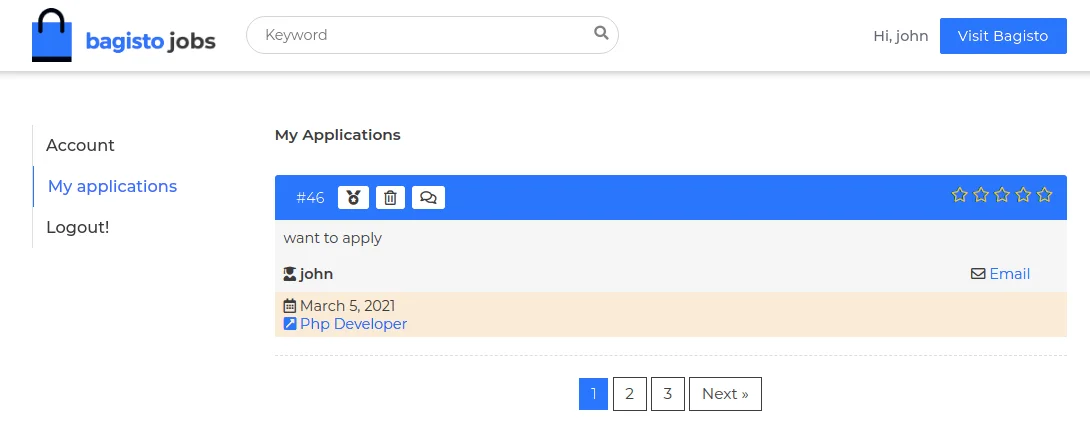Click the bagisto jobs brand text
The height and width of the screenshot is (438, 1090).
click(x=151, y=42)
